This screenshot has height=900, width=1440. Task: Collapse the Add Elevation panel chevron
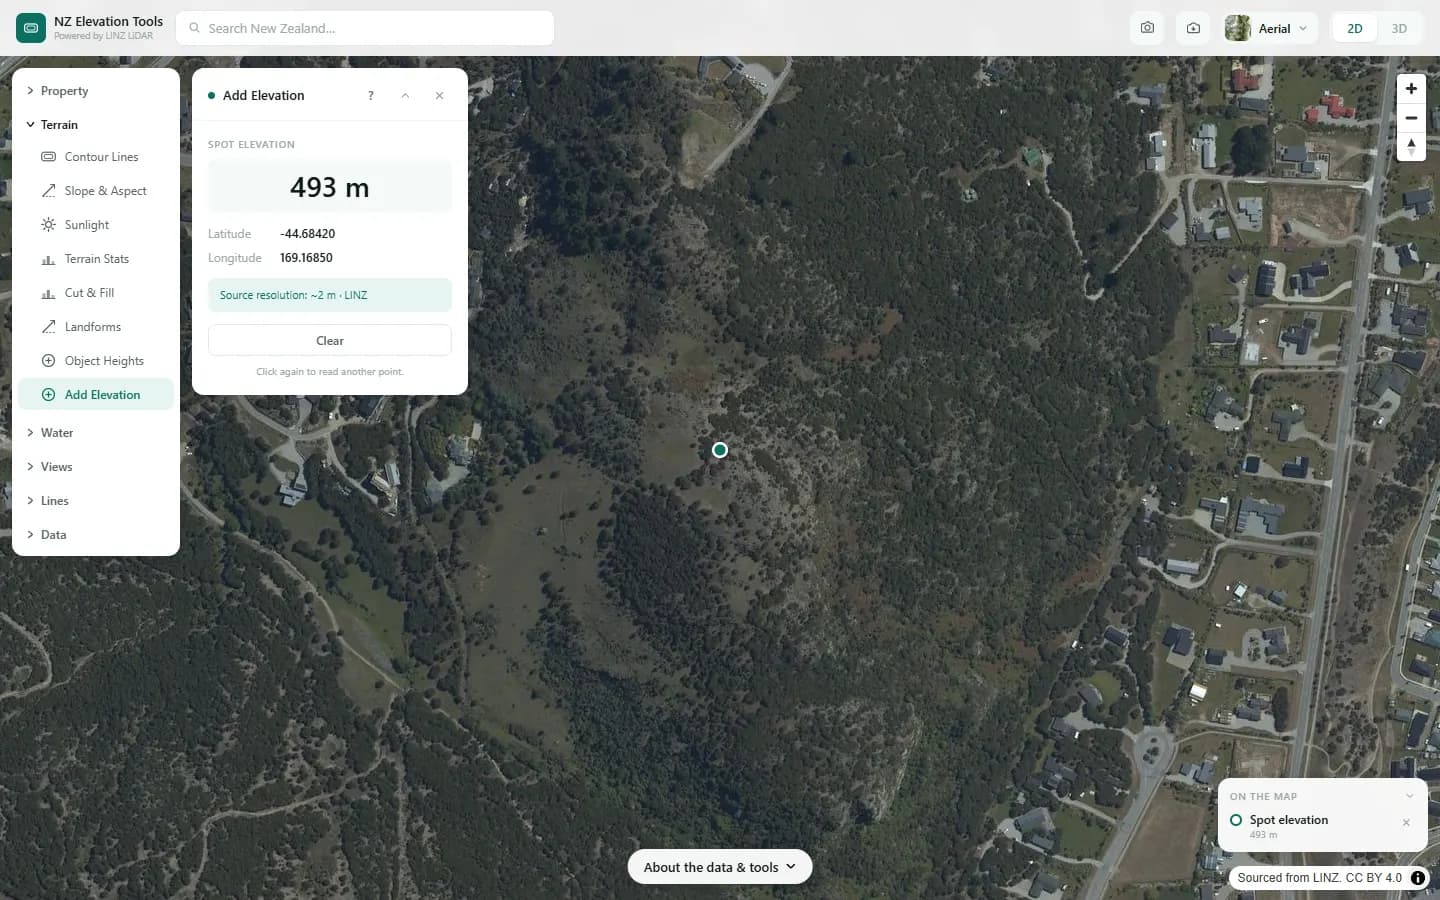tap(405, 96)
